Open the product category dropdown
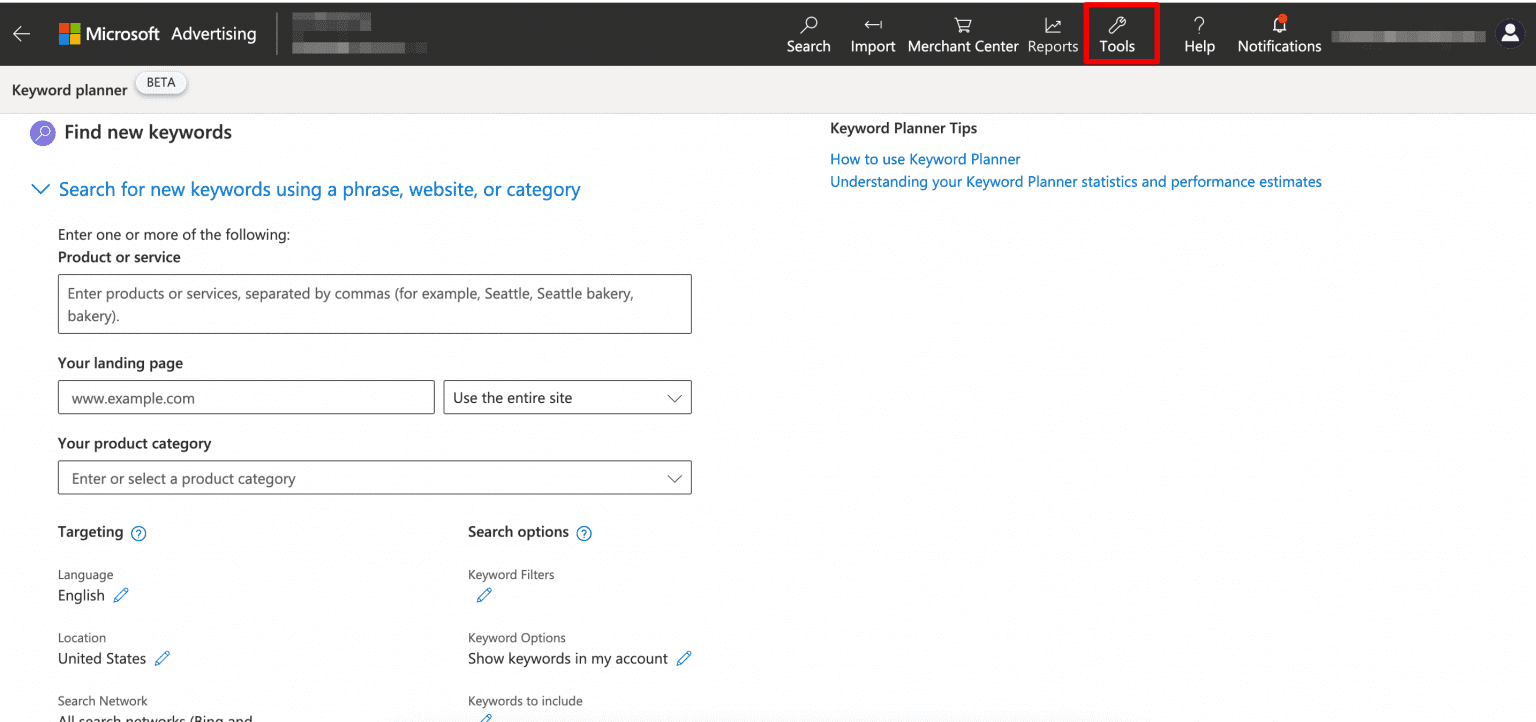This screenshot has height=722, width=1536. (x=674, y=478)
